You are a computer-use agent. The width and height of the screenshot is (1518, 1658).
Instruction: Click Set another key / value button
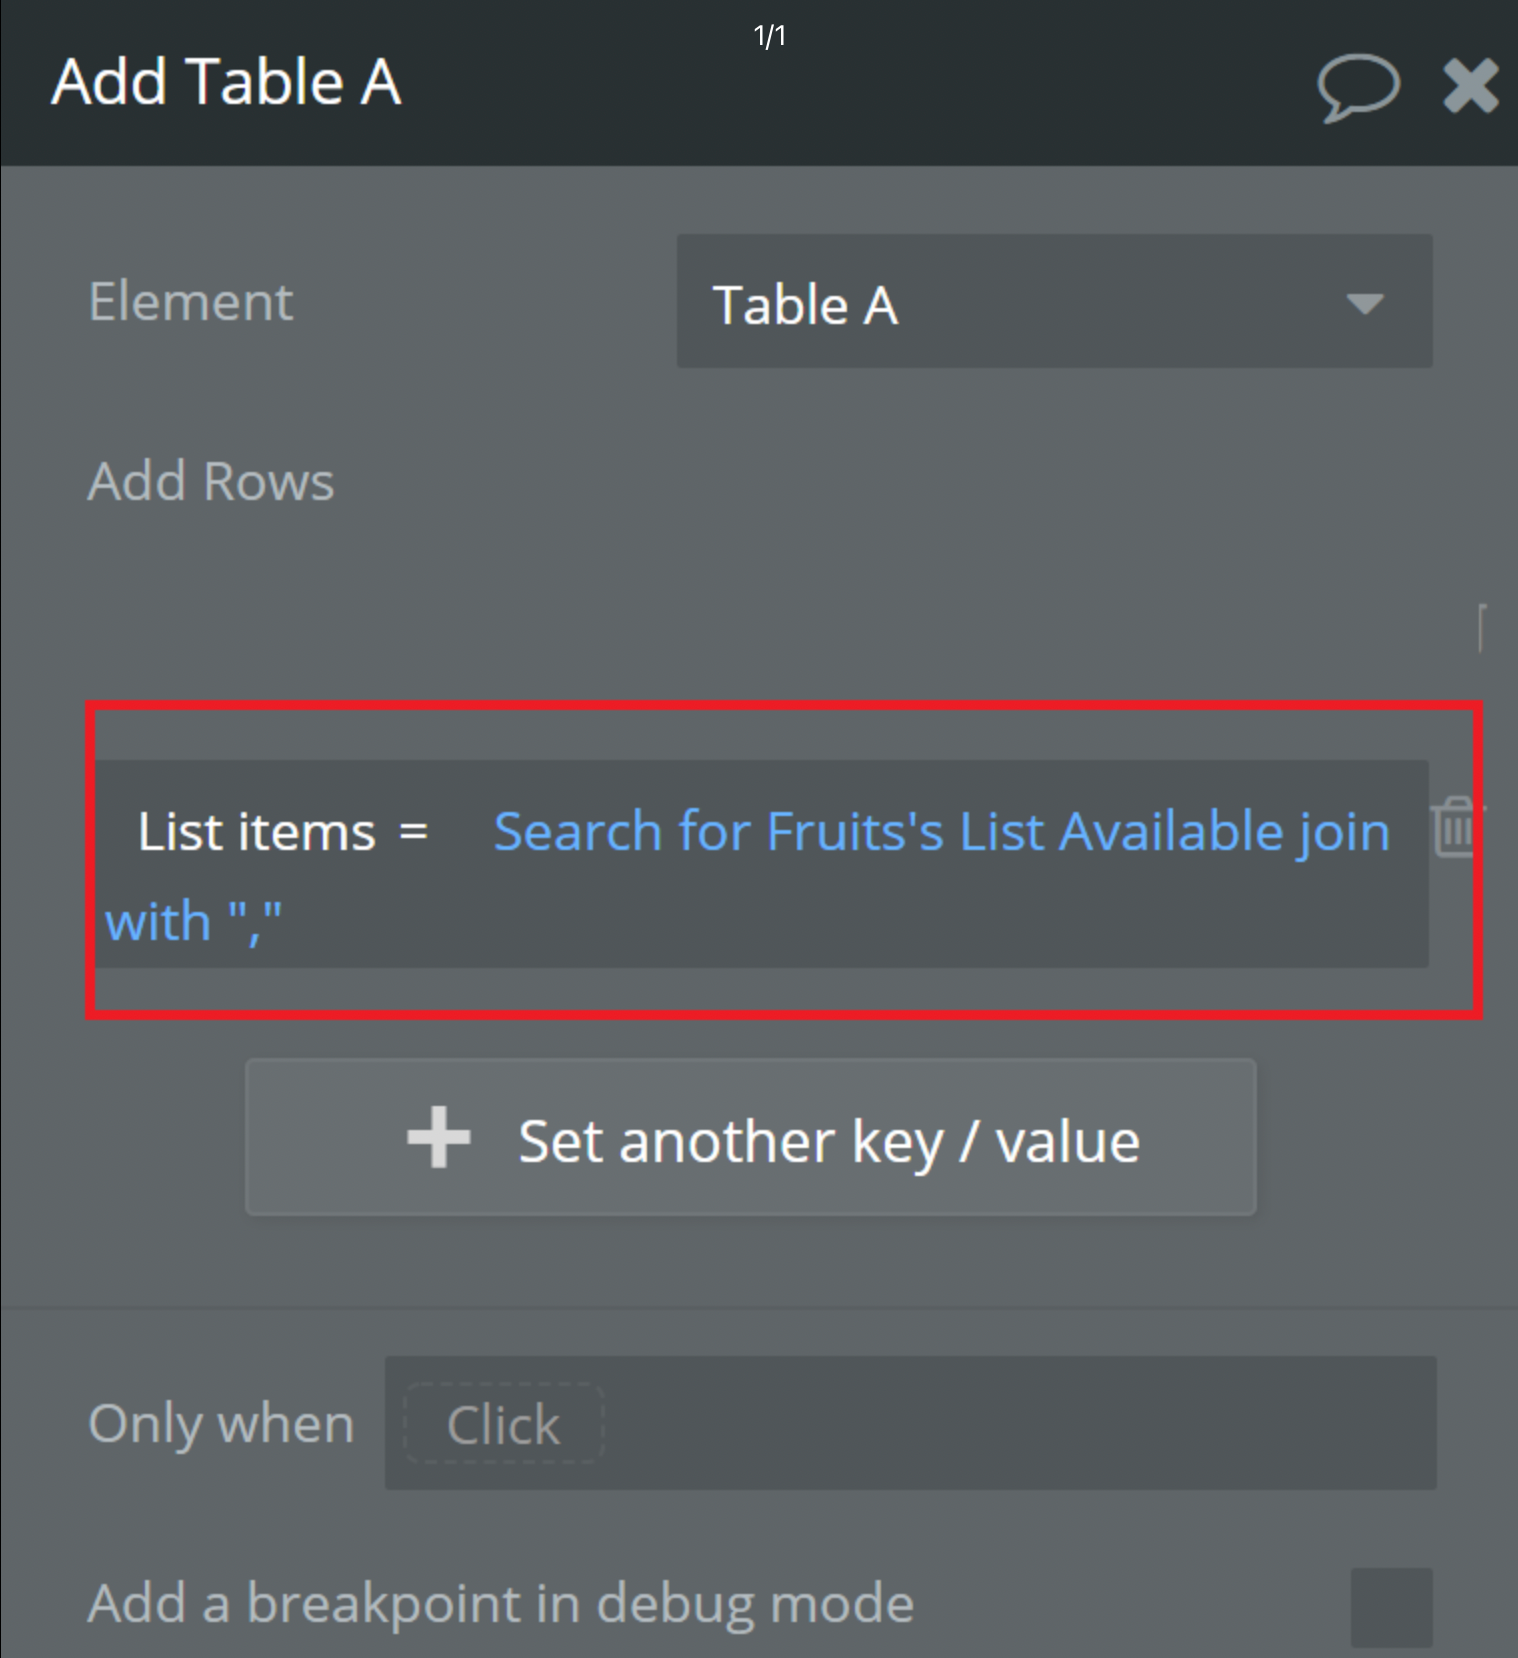coord(751,1137)
